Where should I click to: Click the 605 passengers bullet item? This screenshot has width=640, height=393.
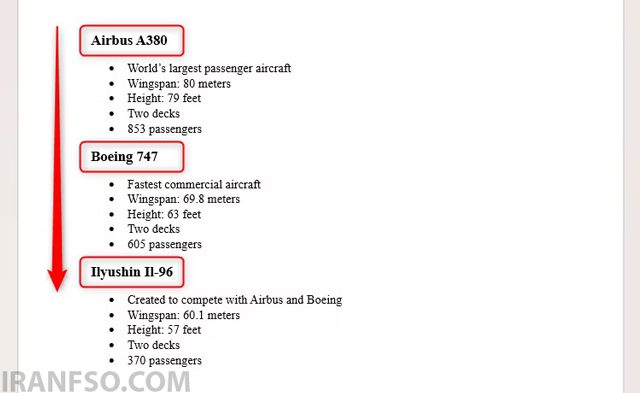point(164,244)
